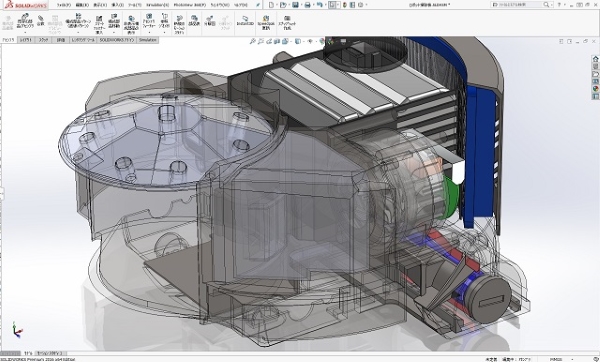600x362 pixels.
Task: Click Show Hidden Components tool
Action: [x=130, y=24]
